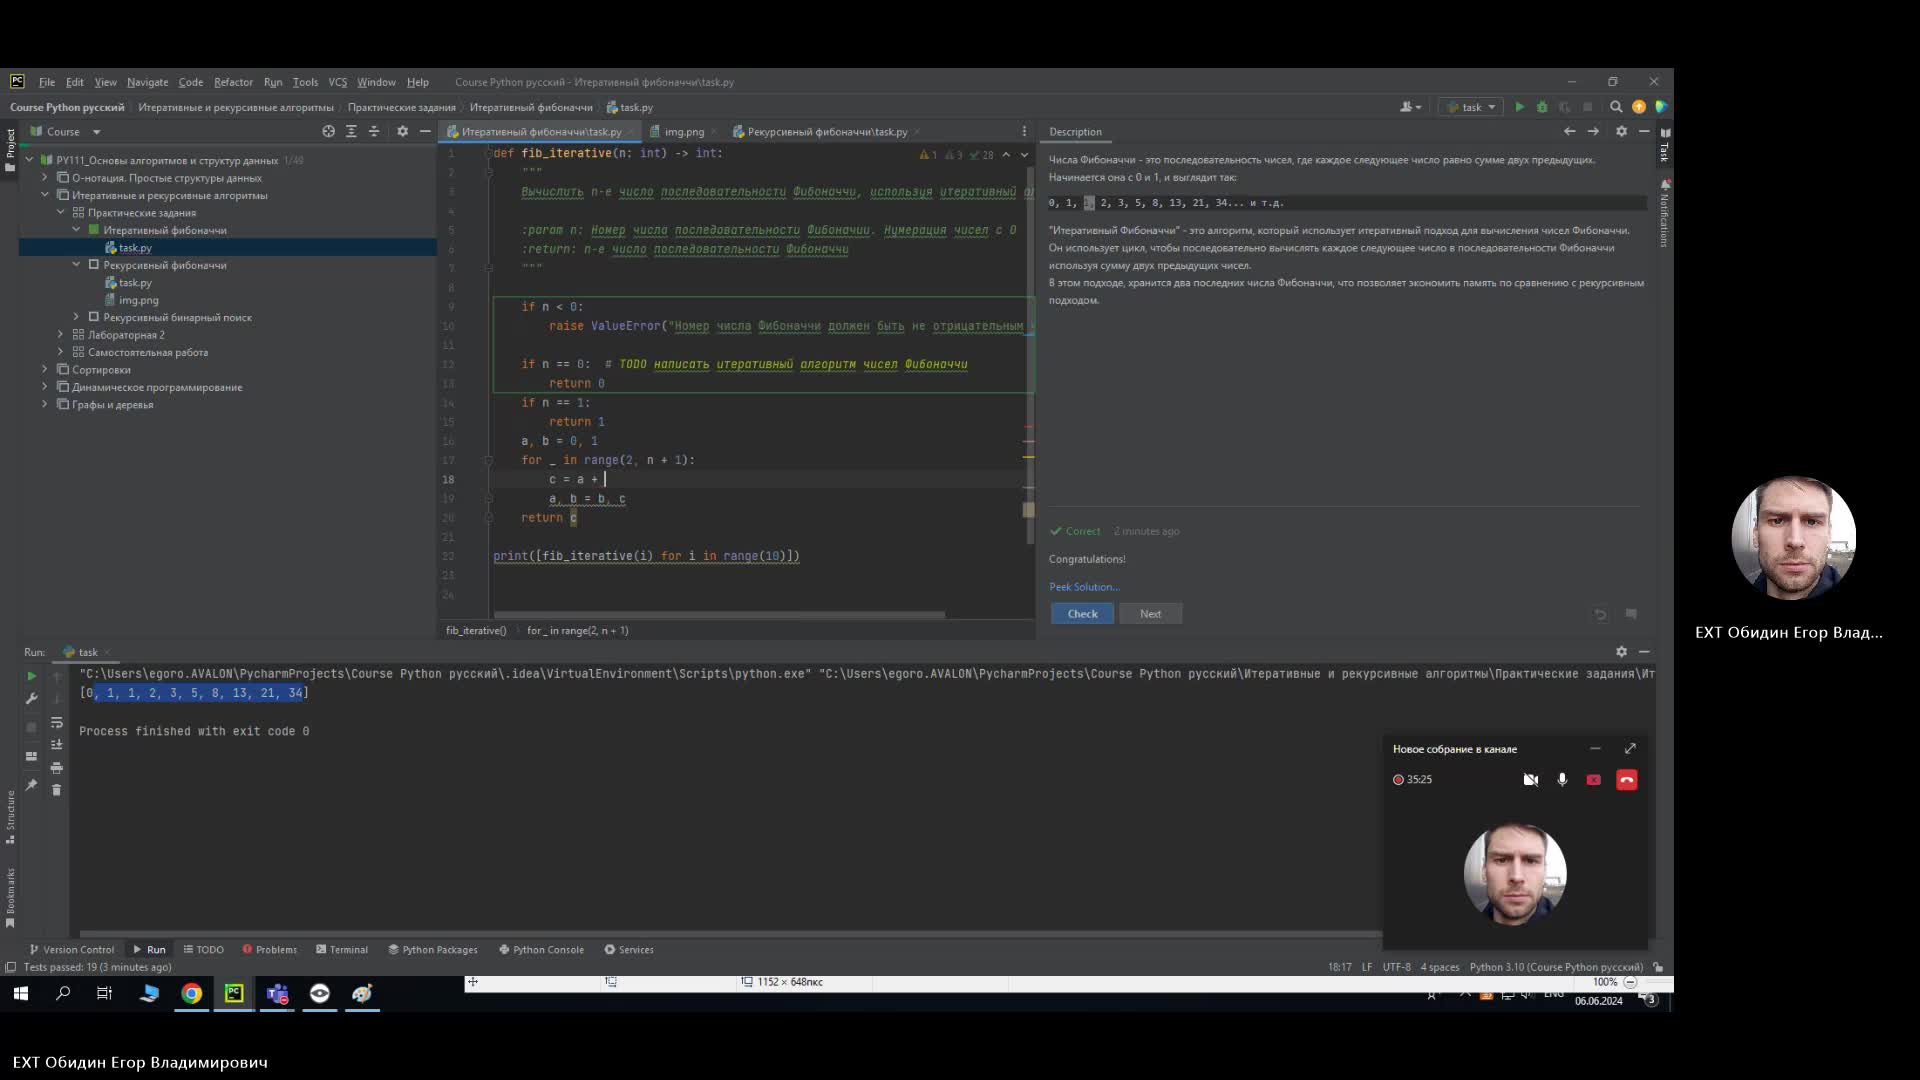The height and width of the screenshot is (1080, 1920).
Task: Go to previous task arrow in Description
Action: [1569, 132]
